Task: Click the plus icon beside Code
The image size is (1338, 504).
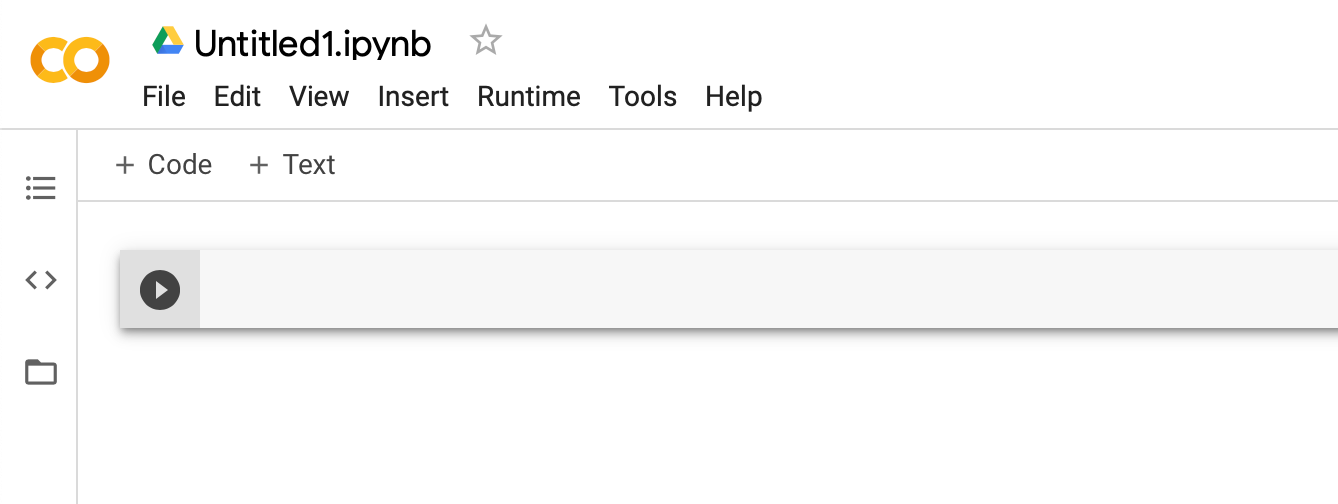Action: click(x=125, y=165)
